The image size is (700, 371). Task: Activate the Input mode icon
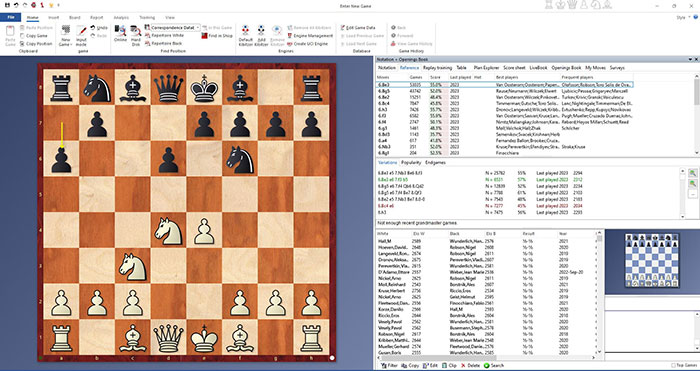coord(81,31)
